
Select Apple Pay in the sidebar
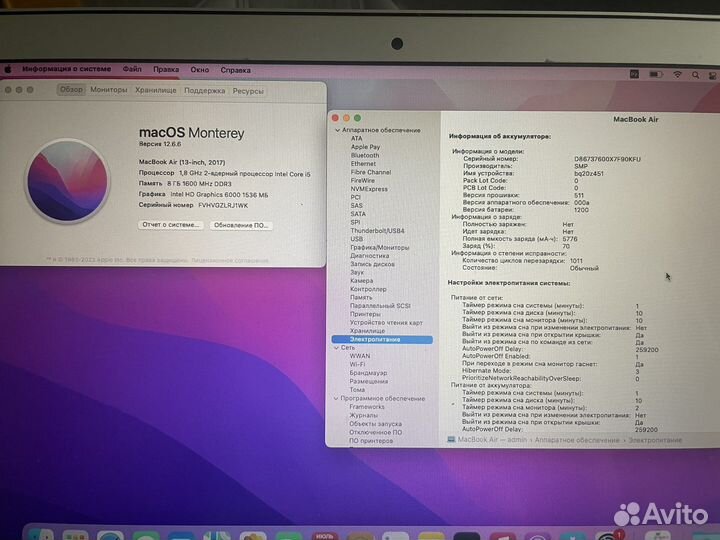pos(366,147)
